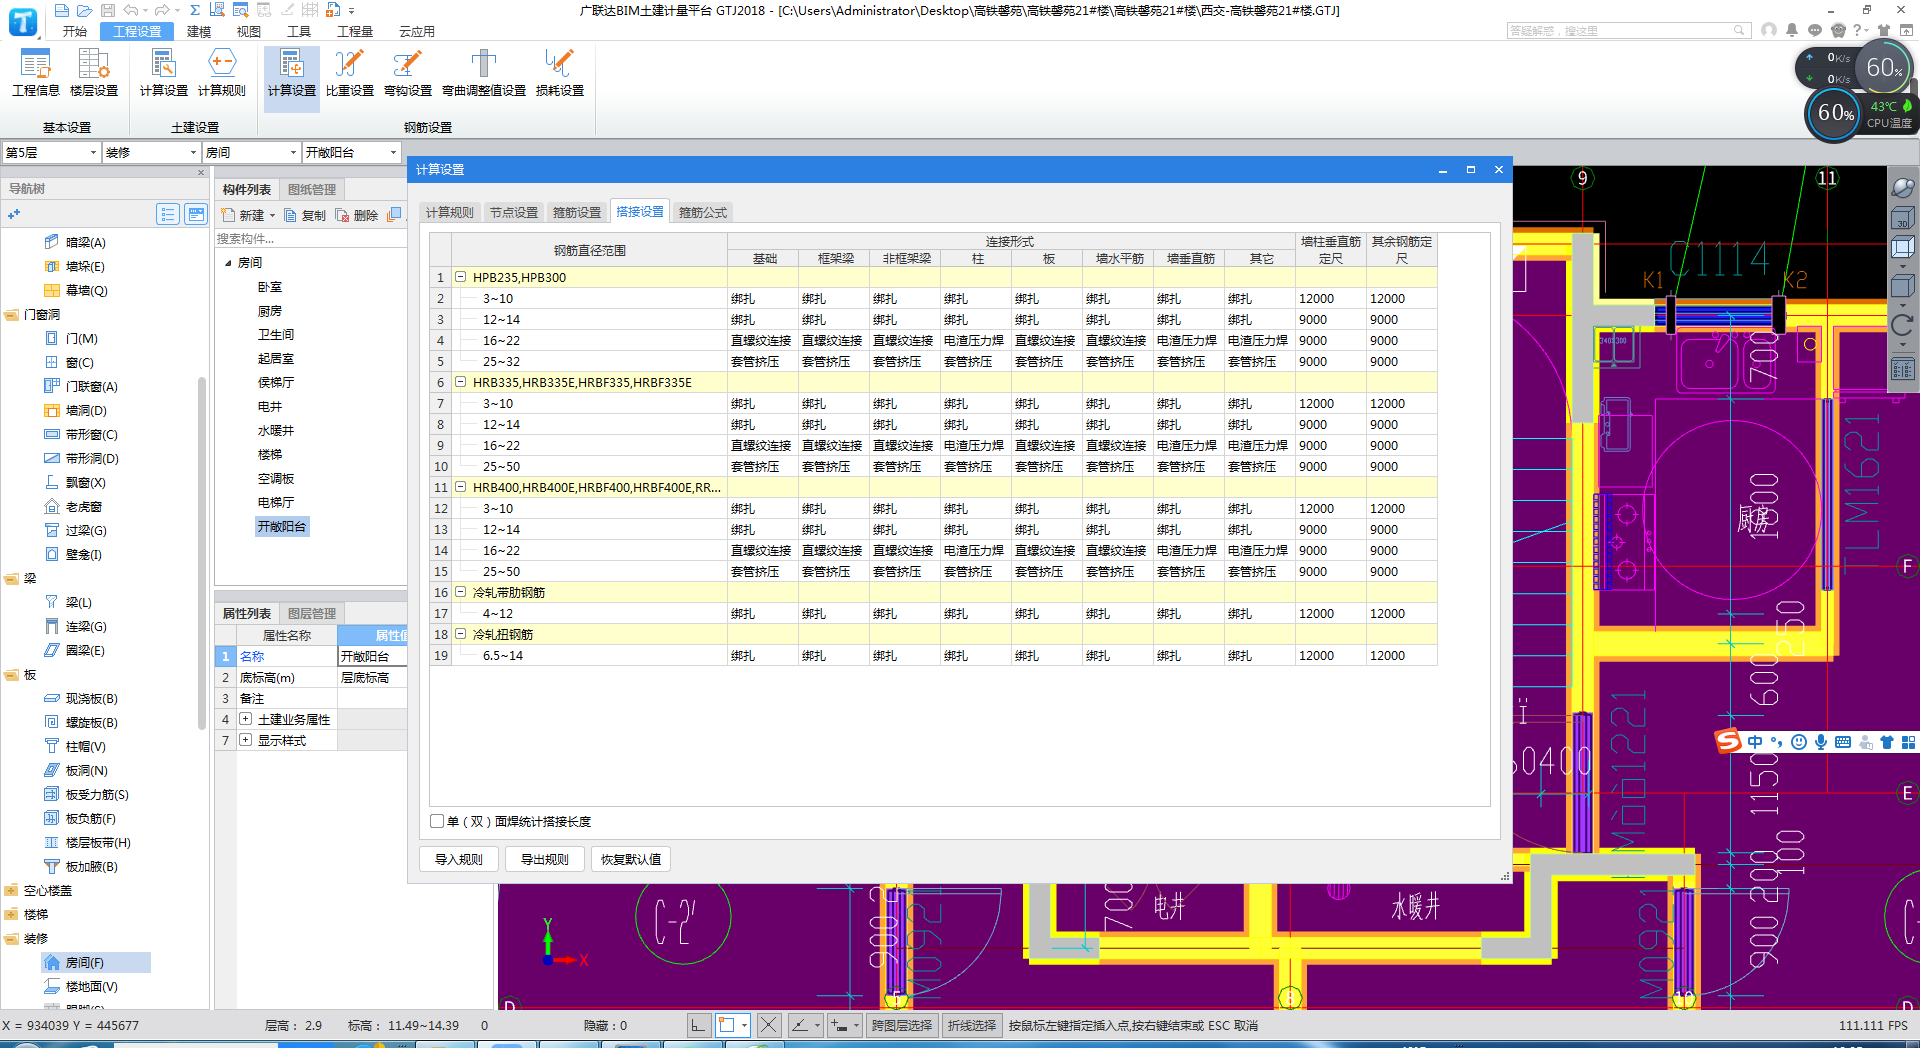Open the 工程量 ribbon tab
The width and height of the screenshot is (1920, 1048).
pyautogui.click(x=355, y=31)
